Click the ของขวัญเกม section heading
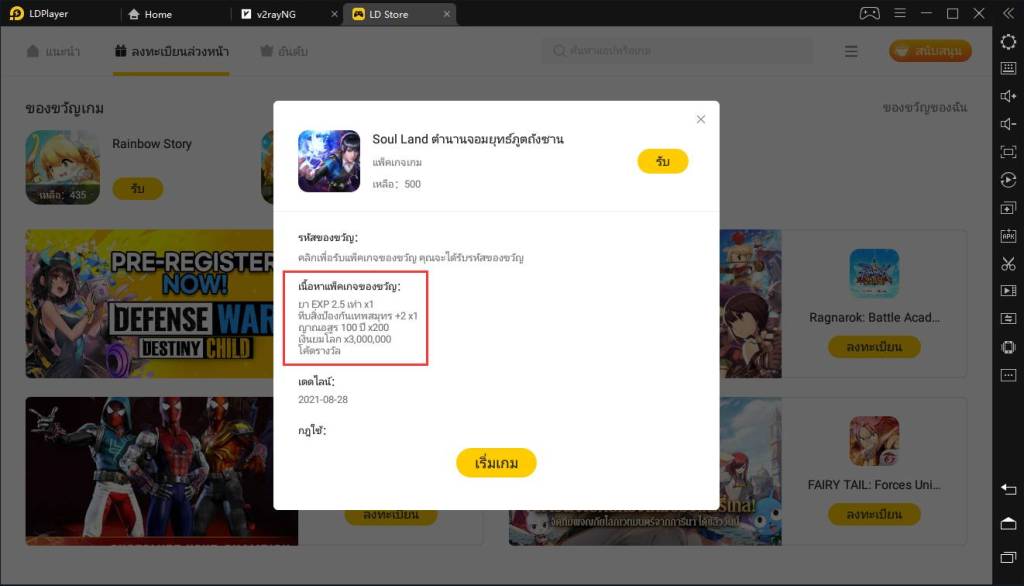 pyautogui.click(x=65, y=108)
